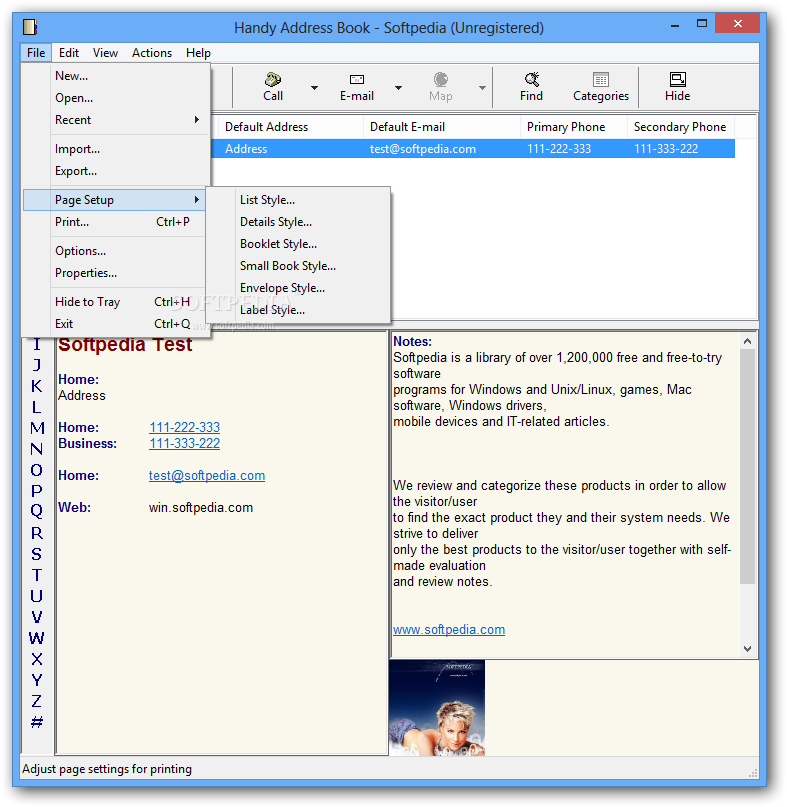Click the Softpedia Test contact name heading
Image resolution: width=787 pixels, height=807 pixels.
125,344
